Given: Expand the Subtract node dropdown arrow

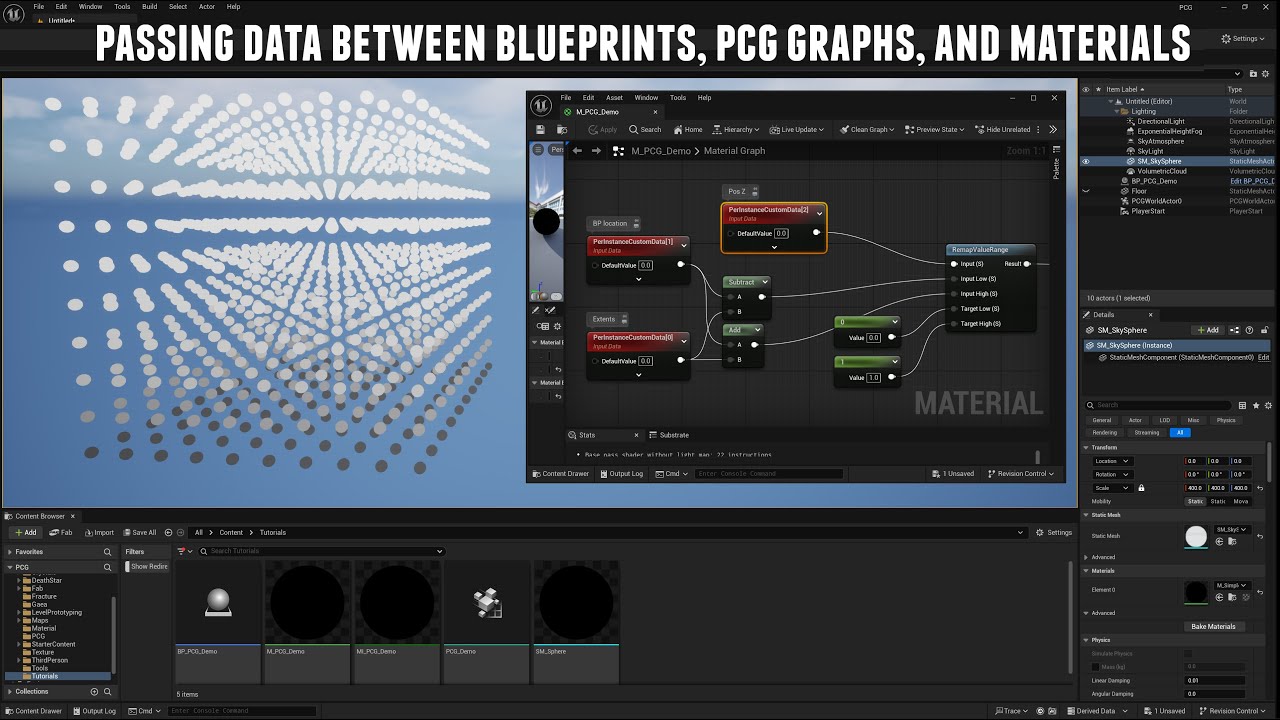Looking at the screenshot, I should tap(765, 282).
